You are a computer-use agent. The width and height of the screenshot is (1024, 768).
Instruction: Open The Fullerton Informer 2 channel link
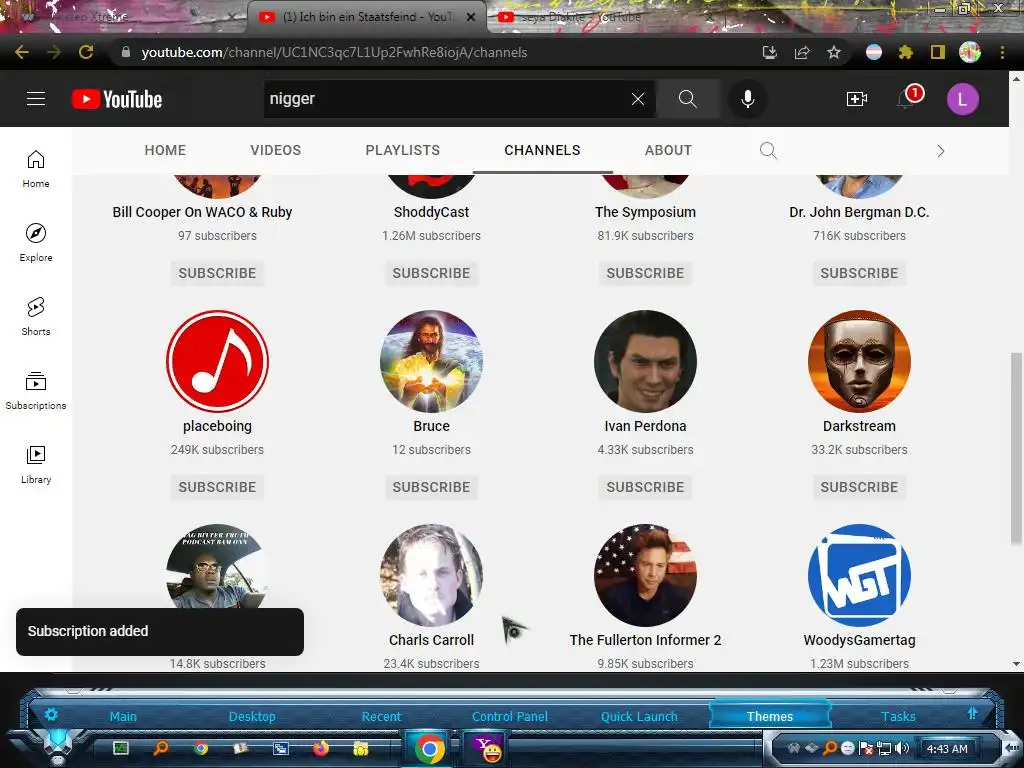(645, 640)
